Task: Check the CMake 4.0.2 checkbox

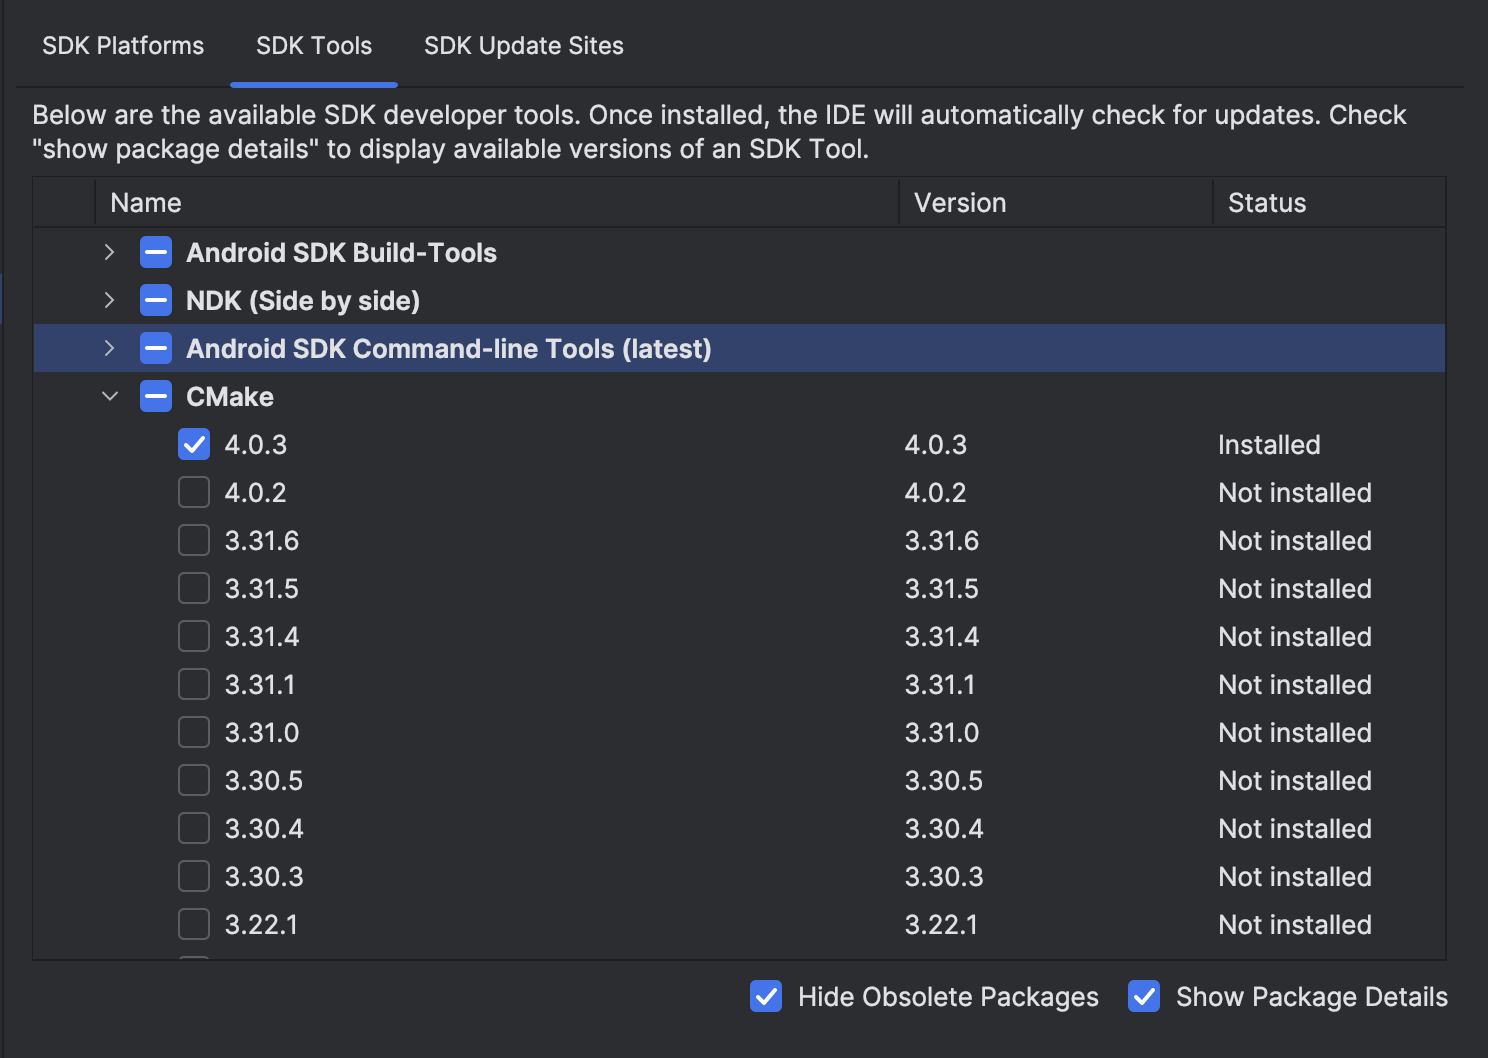Action: click(194, 493)
